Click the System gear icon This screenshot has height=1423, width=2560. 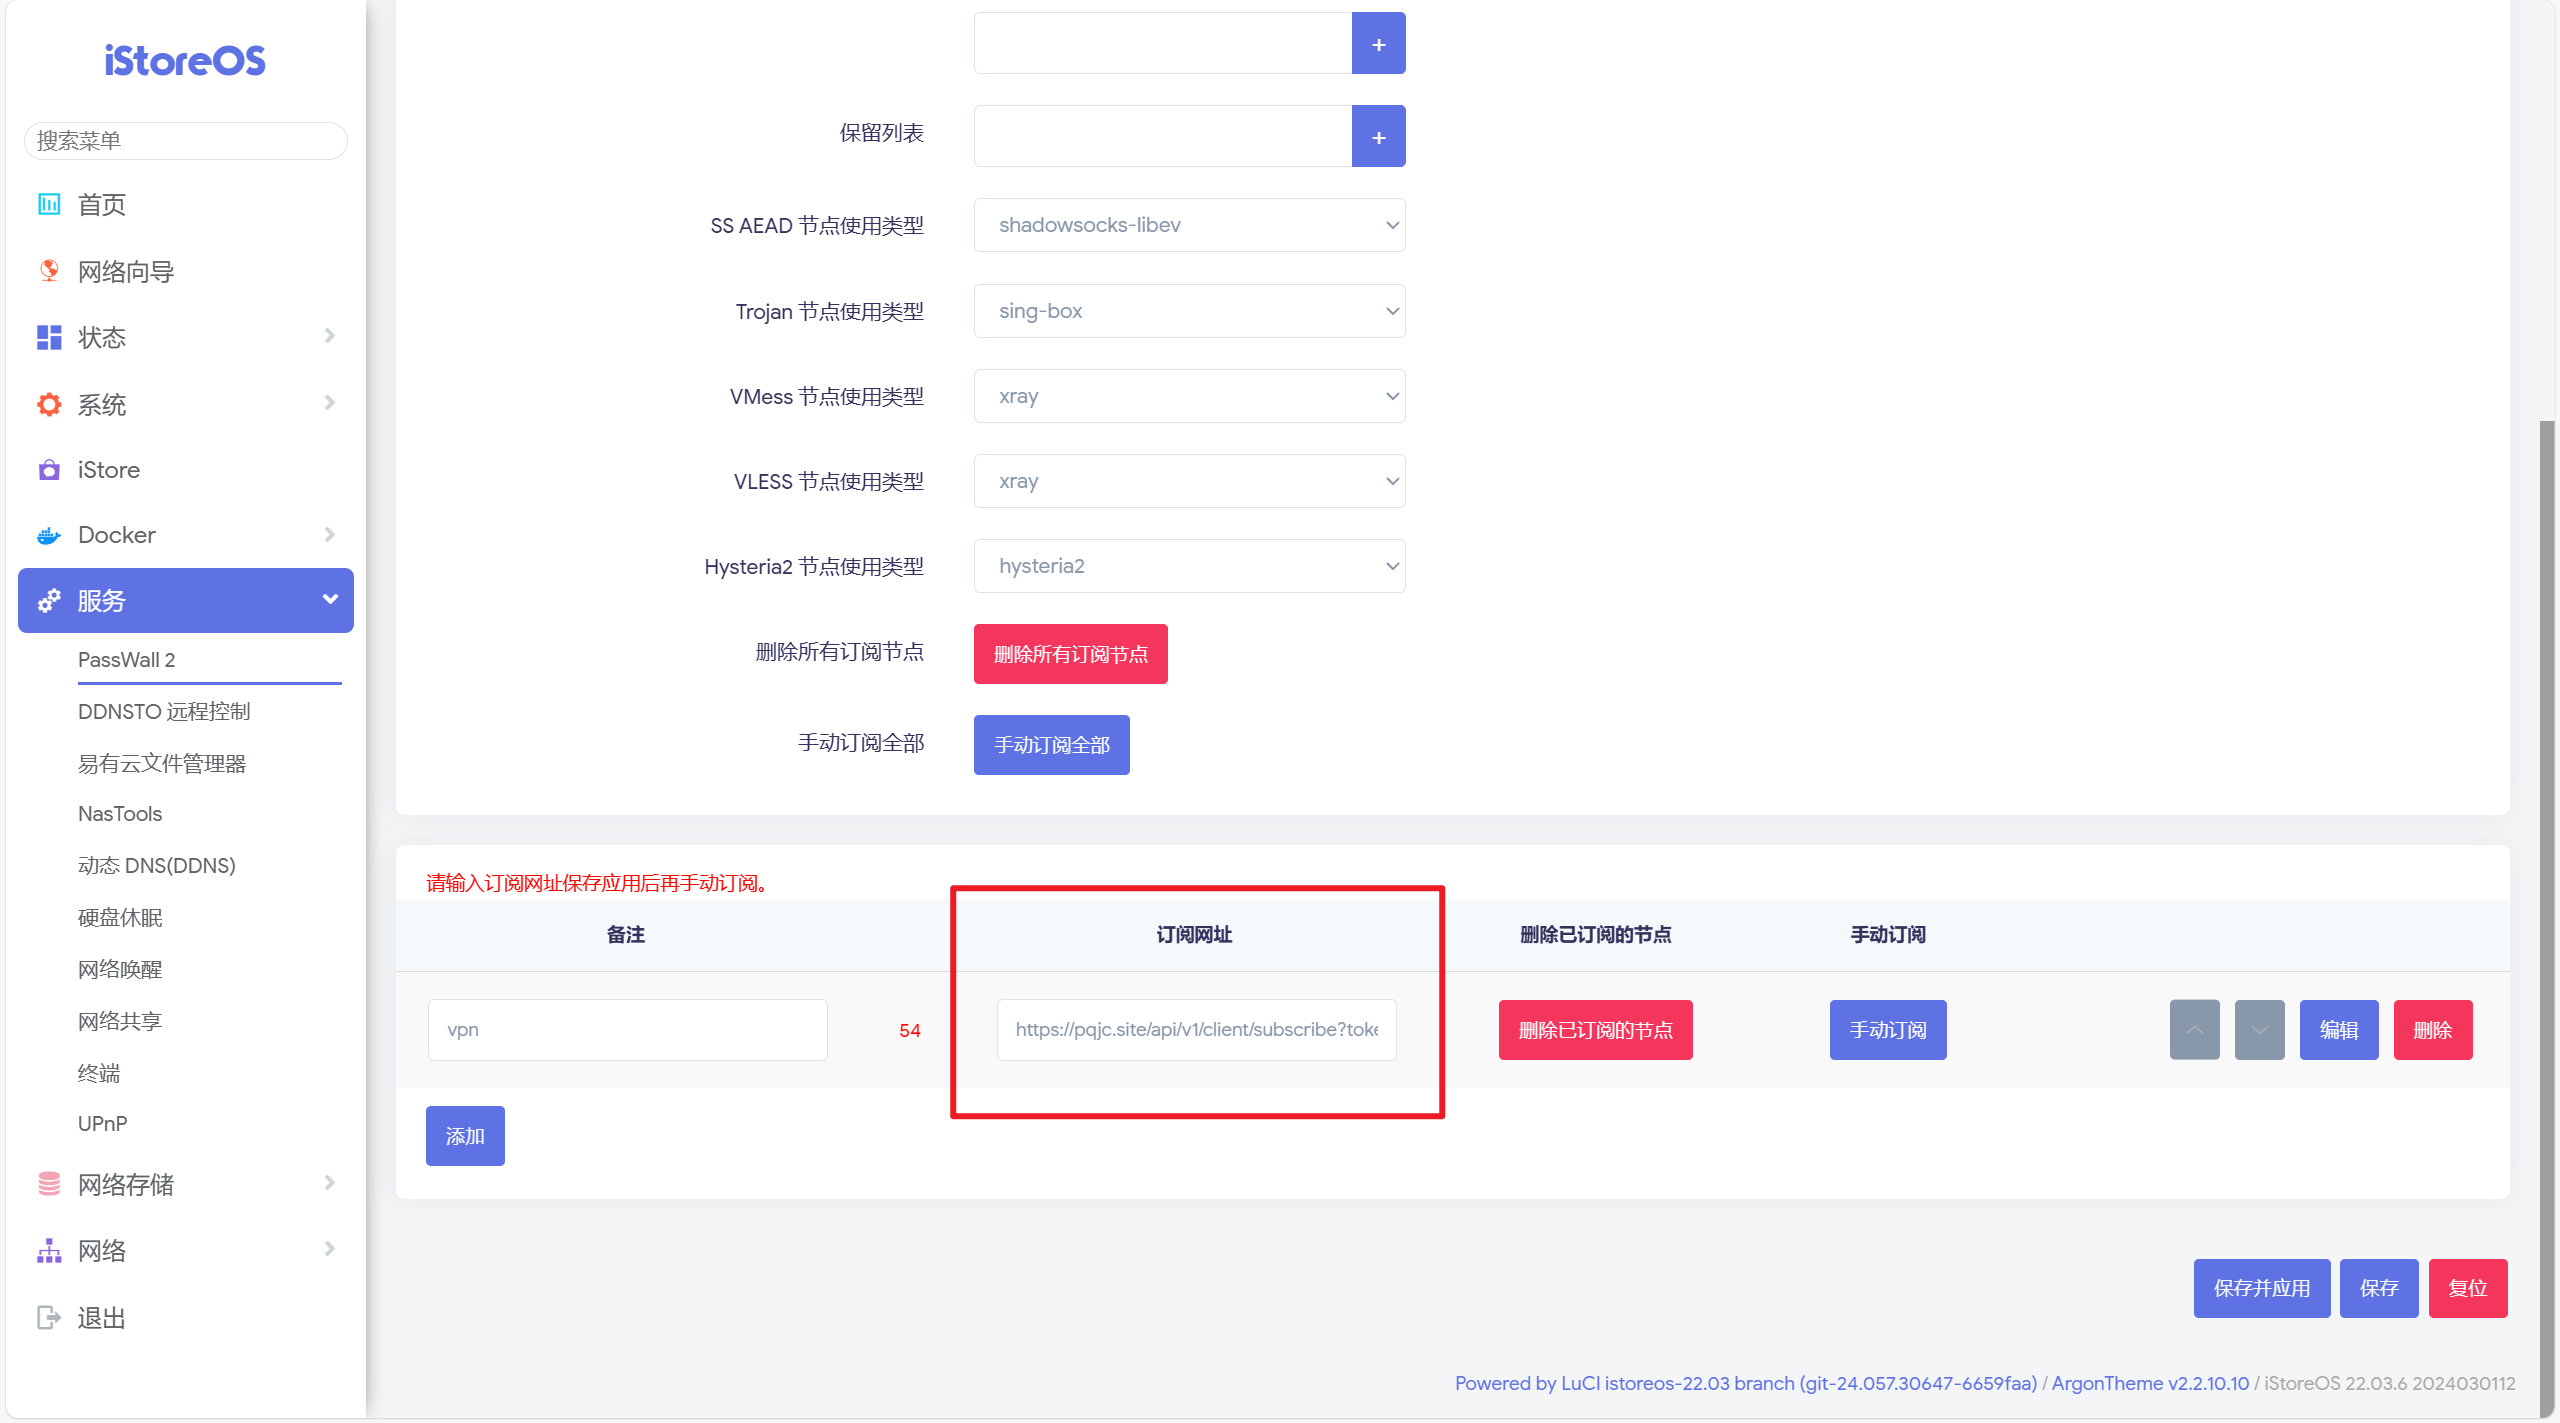[x=48, y=404]
